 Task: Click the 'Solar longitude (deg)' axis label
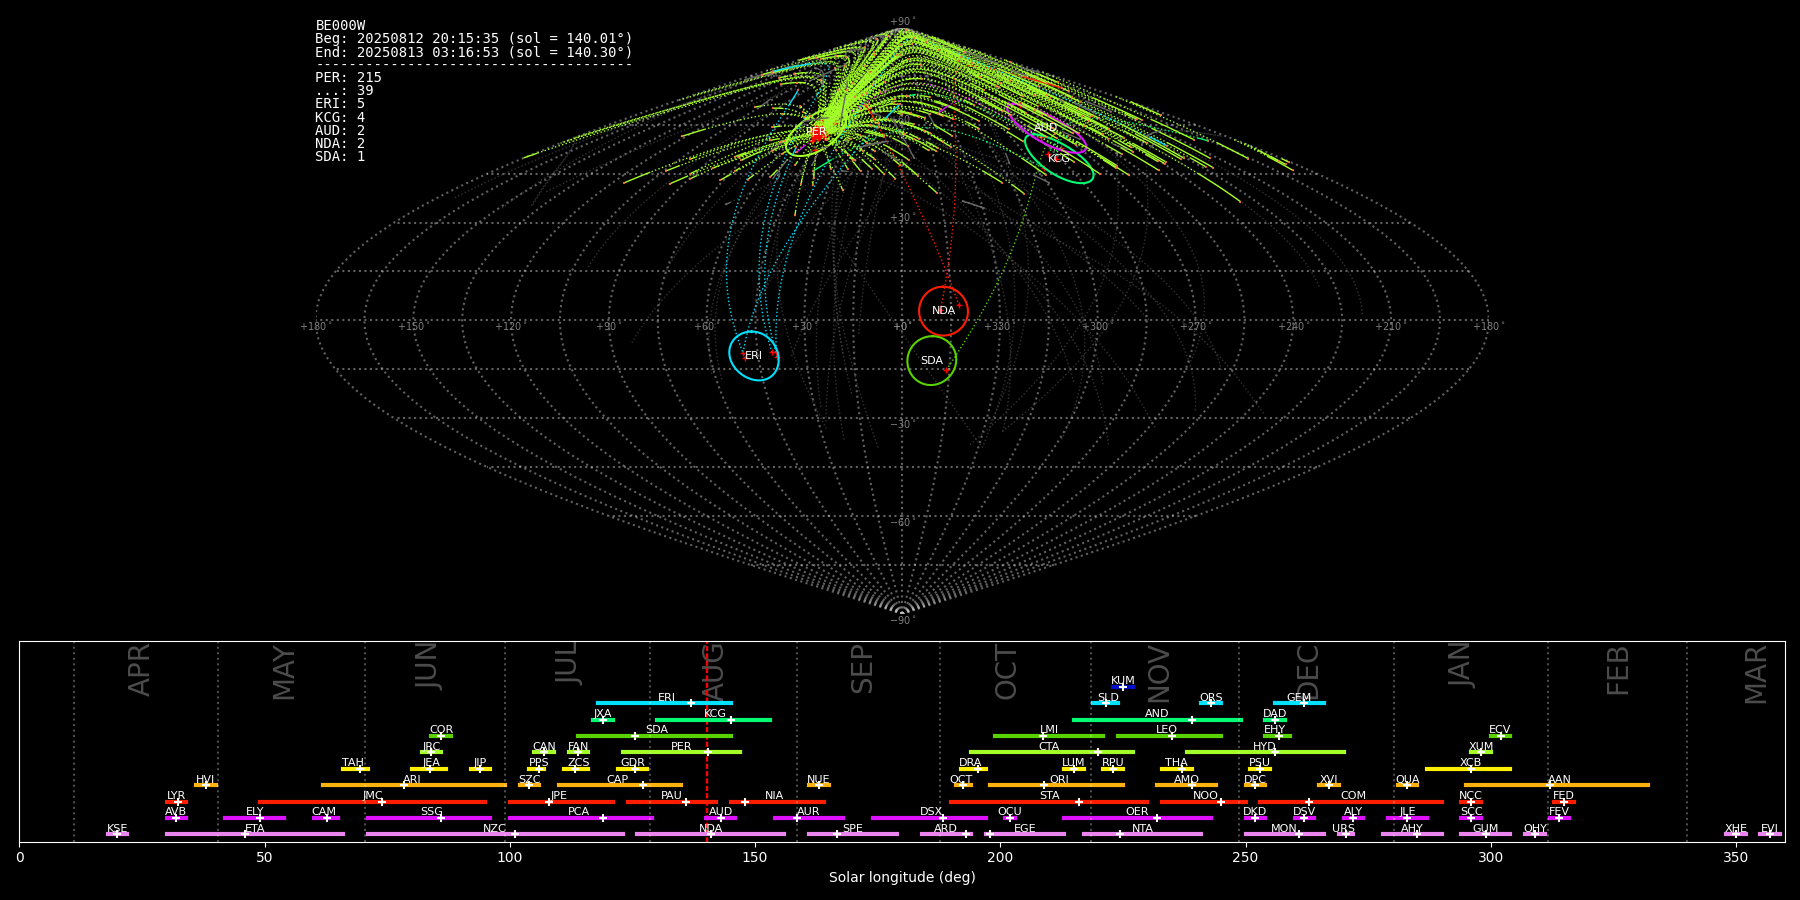pyautogui.click(x=902, y=878)
